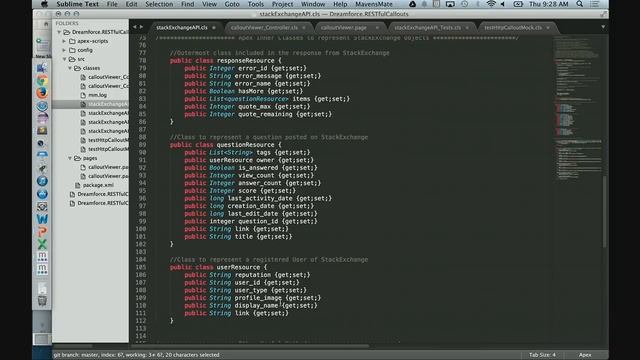Click the vertical scrollbar in editor
640x360 pixels.
pos(605,211)
